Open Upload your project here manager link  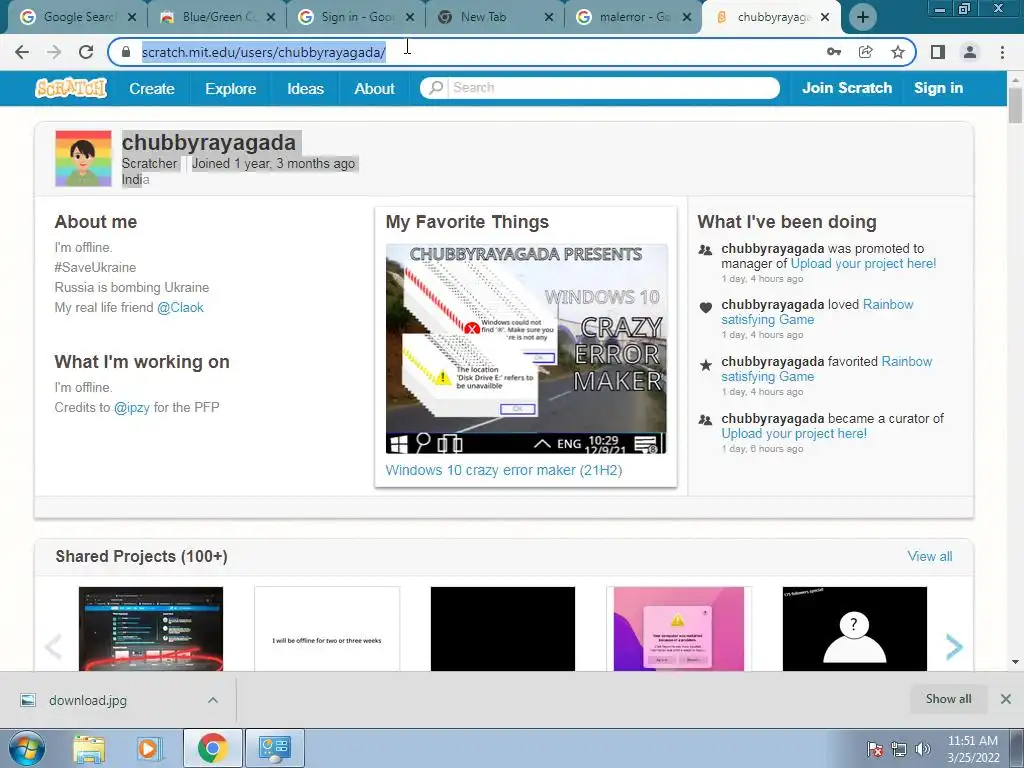(x=863, y=264)
